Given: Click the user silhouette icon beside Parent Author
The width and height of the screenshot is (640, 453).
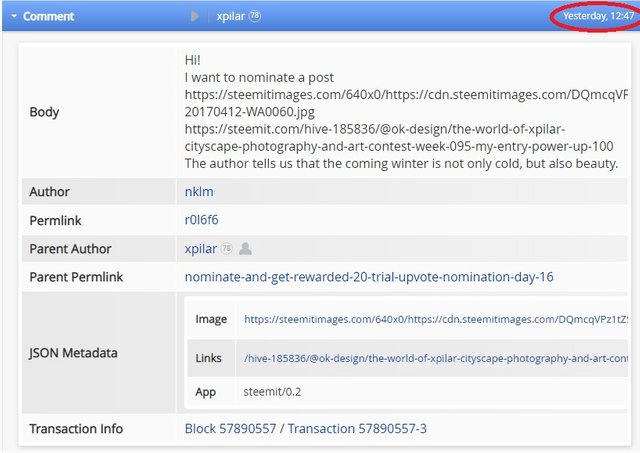Looking at the screenshot, I should click(x=245, y=248).
